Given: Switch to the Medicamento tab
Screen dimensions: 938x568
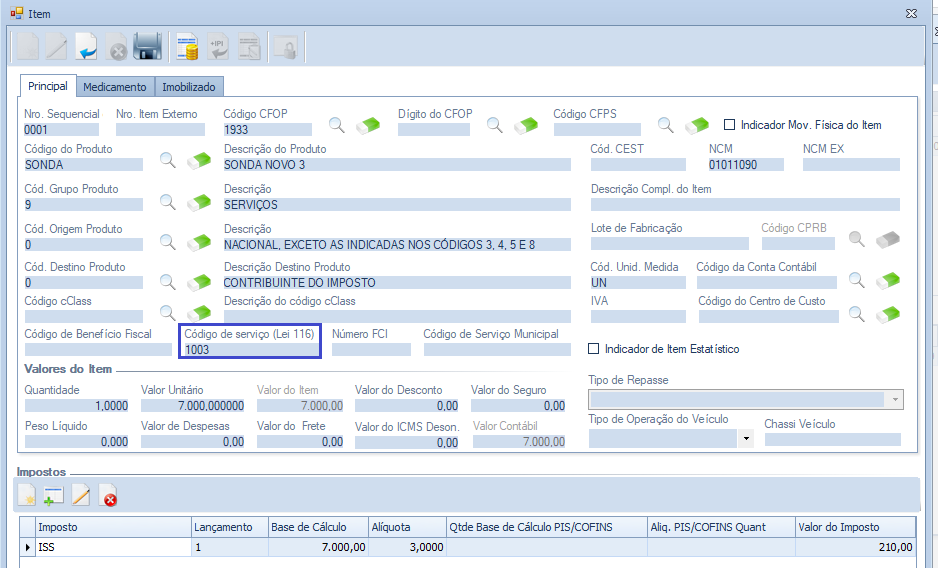Looking at the screenshot, I should tap(115, 87).
